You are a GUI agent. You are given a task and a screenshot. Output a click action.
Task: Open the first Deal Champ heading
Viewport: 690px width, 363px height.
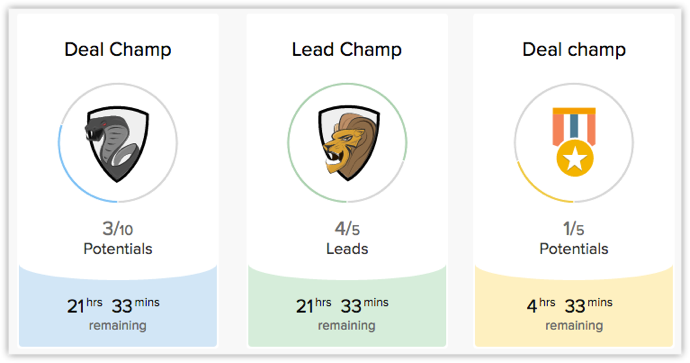[118, 49]
